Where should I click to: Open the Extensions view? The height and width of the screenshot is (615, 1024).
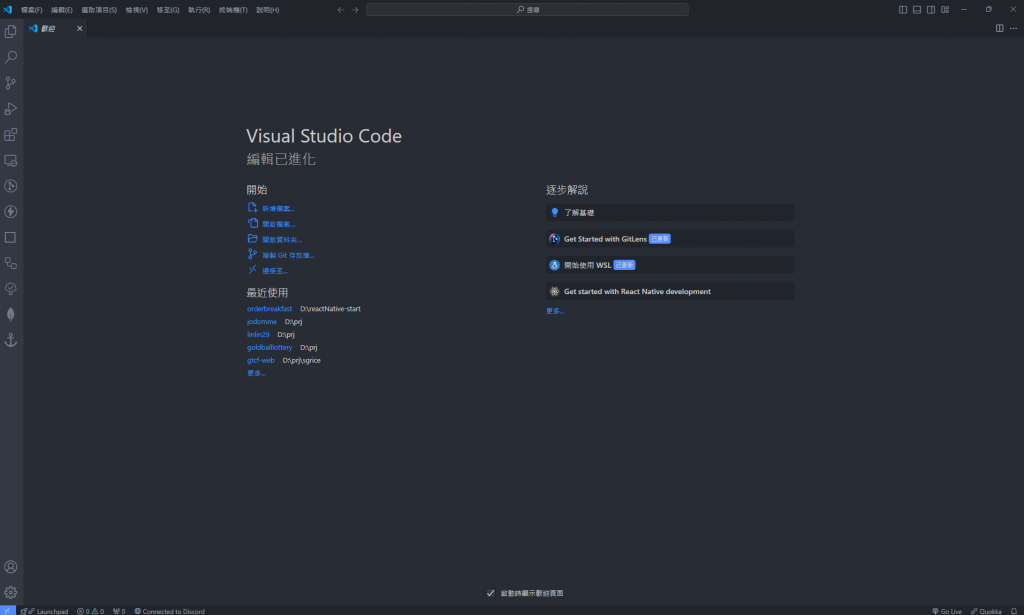[10, 134]
